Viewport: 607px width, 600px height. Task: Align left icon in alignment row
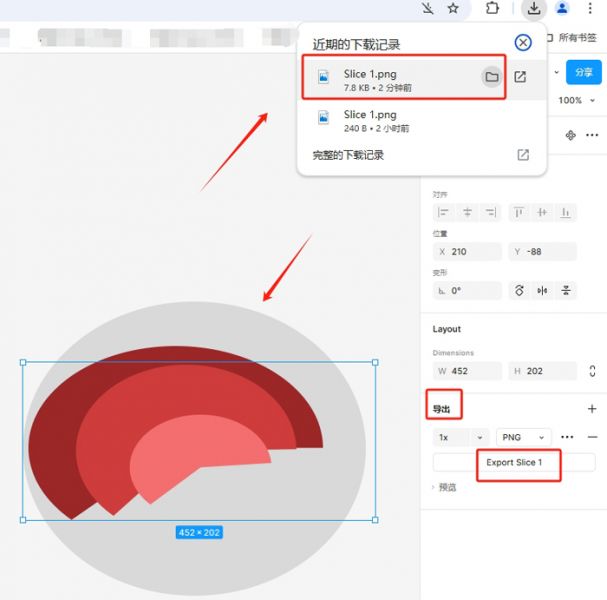point(443,212)
